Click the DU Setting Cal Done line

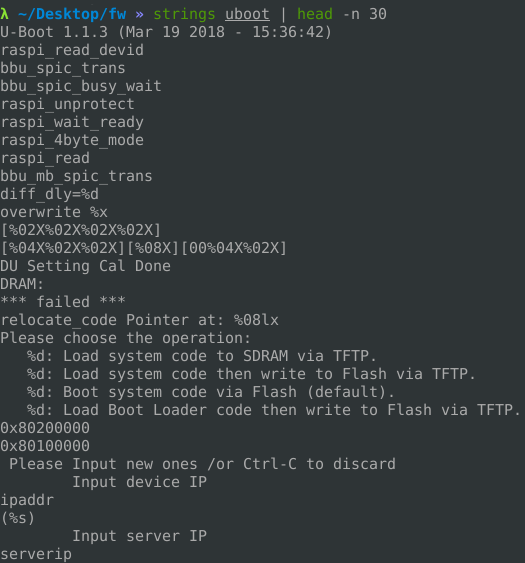pyautogui.click(x=85, y=266)
